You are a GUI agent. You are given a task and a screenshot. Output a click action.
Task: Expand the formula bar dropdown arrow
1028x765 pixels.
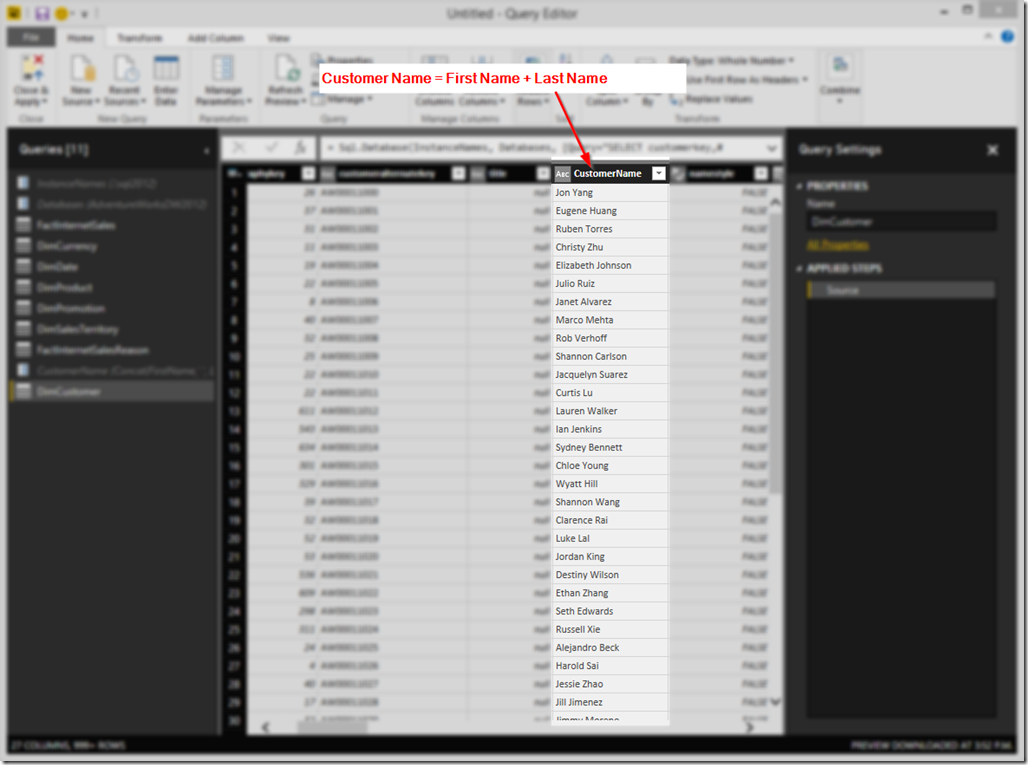(x=772, y=149)
